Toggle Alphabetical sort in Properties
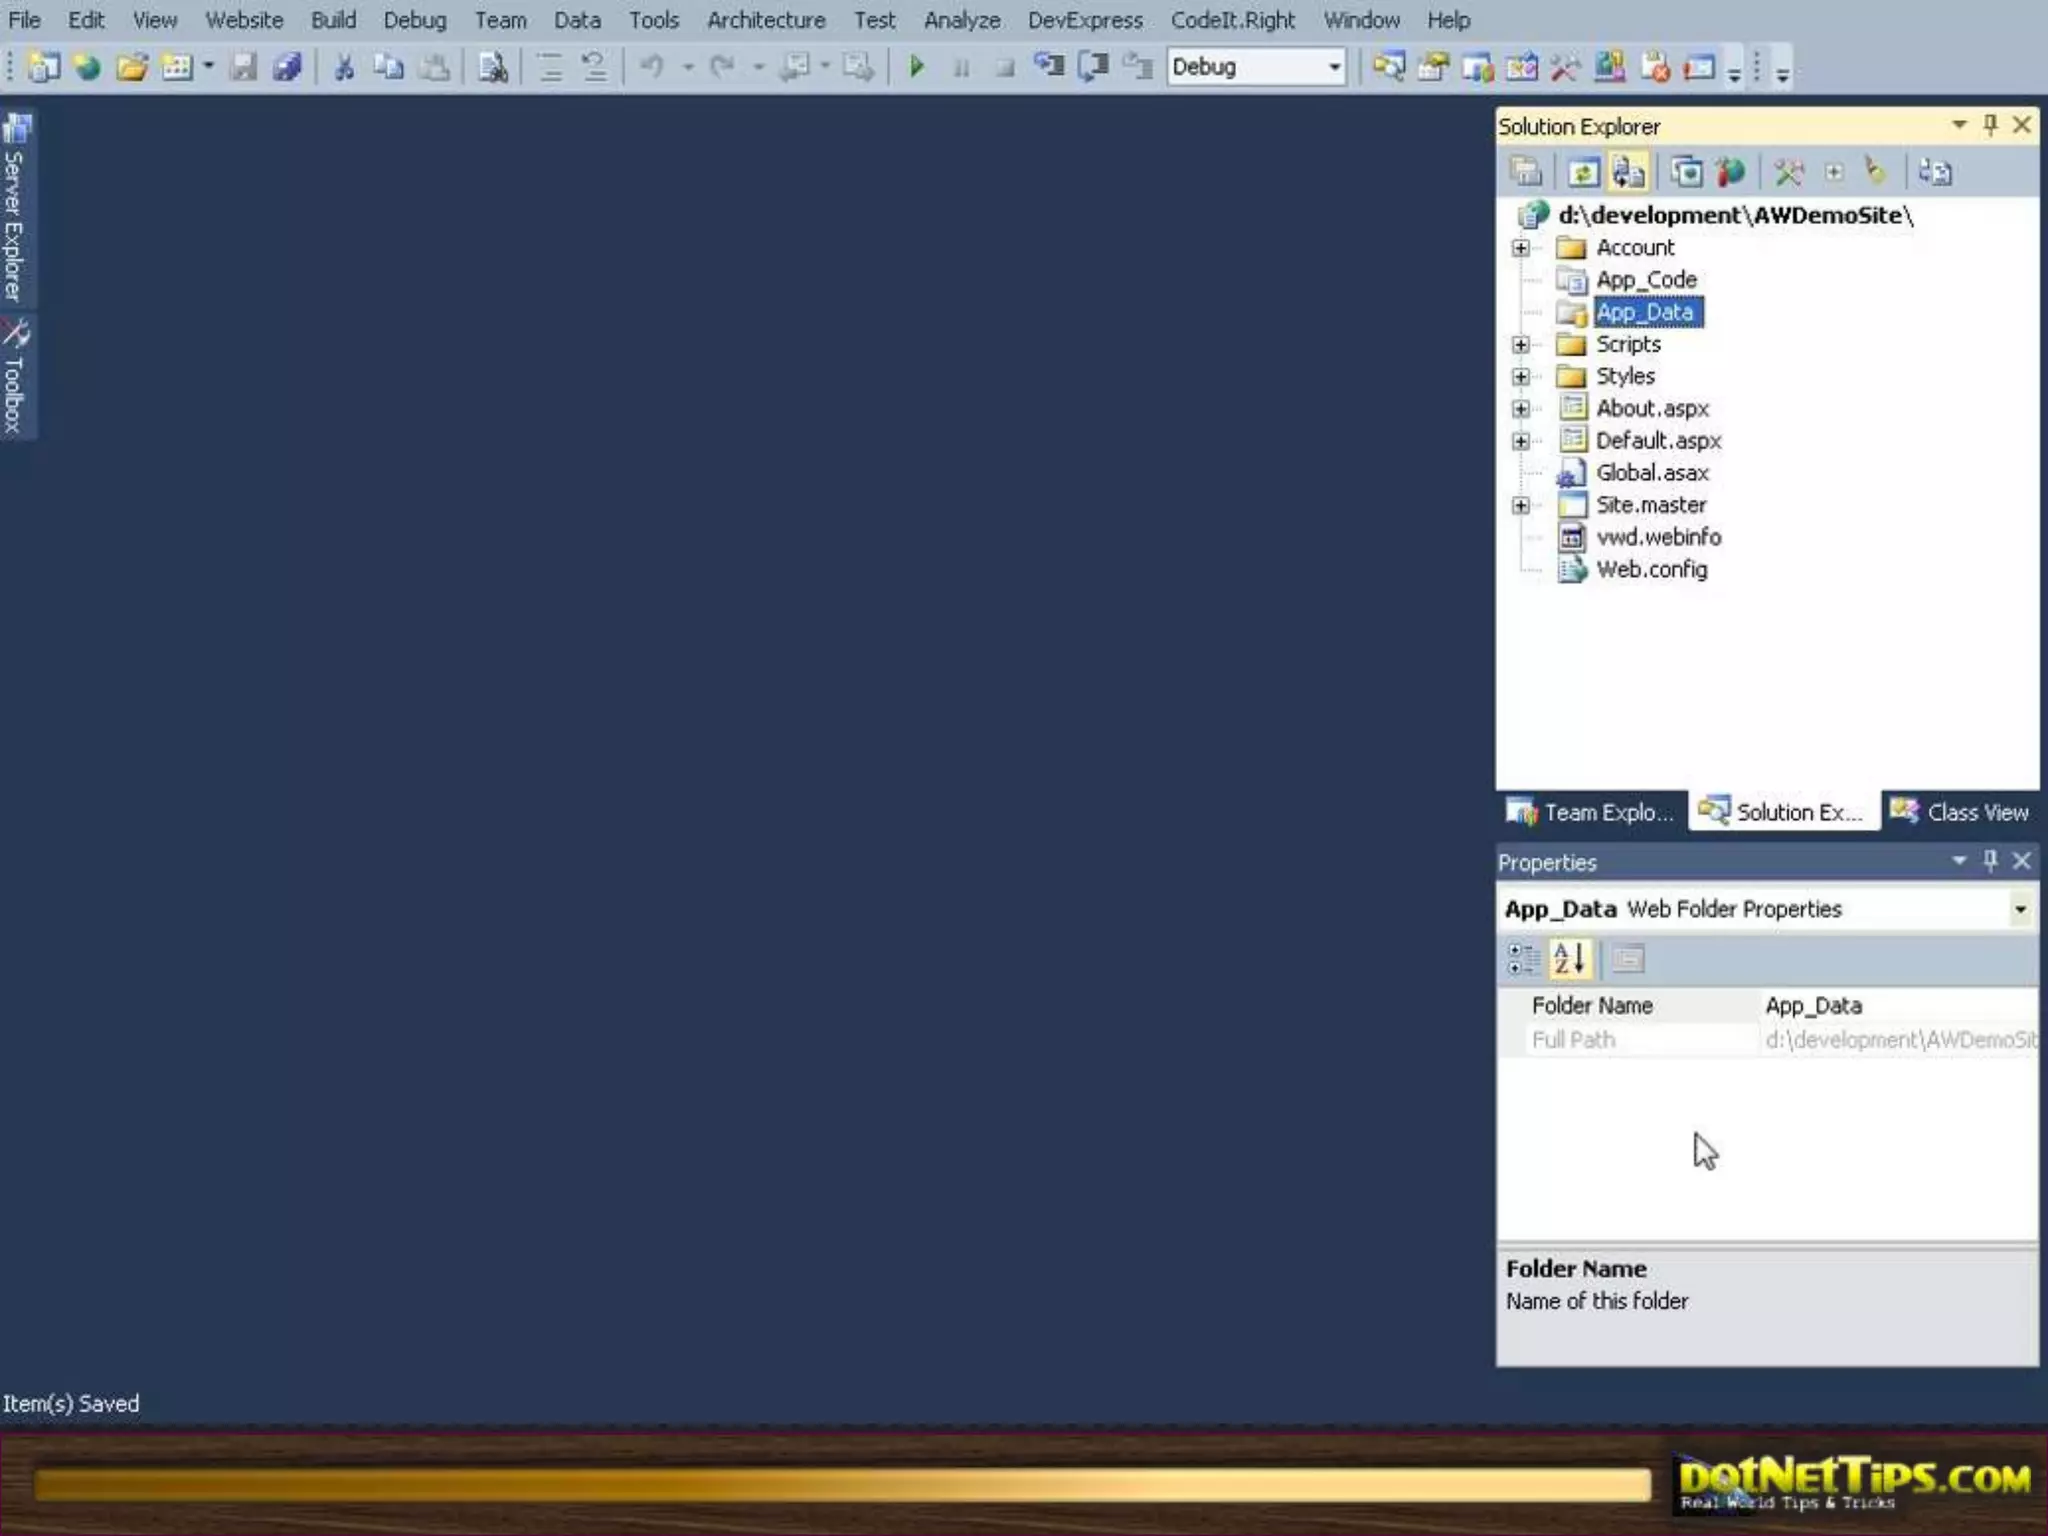Image resolution: width=2048 pixels, height=1536 pixels. point(1569,958)
